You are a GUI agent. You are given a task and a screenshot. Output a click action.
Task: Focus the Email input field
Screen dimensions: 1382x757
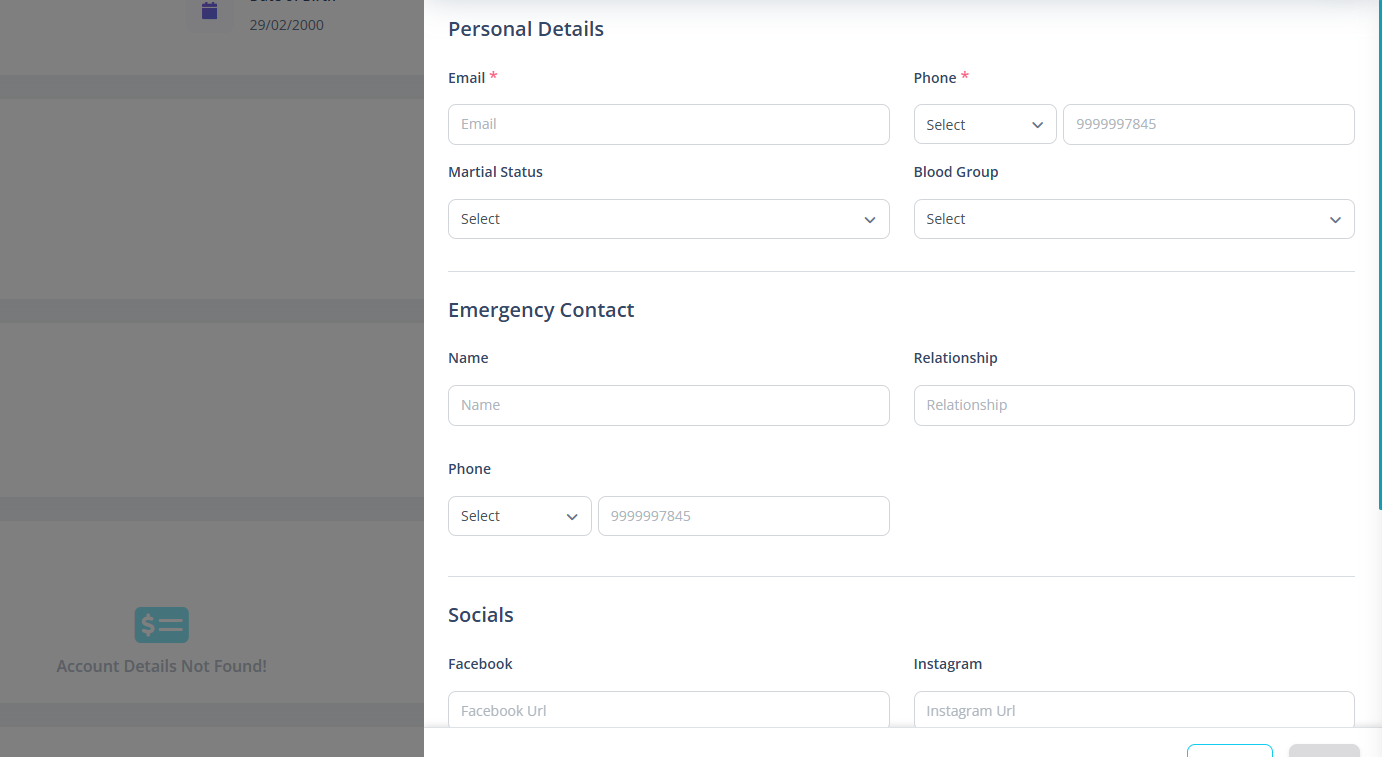point(669,125)
